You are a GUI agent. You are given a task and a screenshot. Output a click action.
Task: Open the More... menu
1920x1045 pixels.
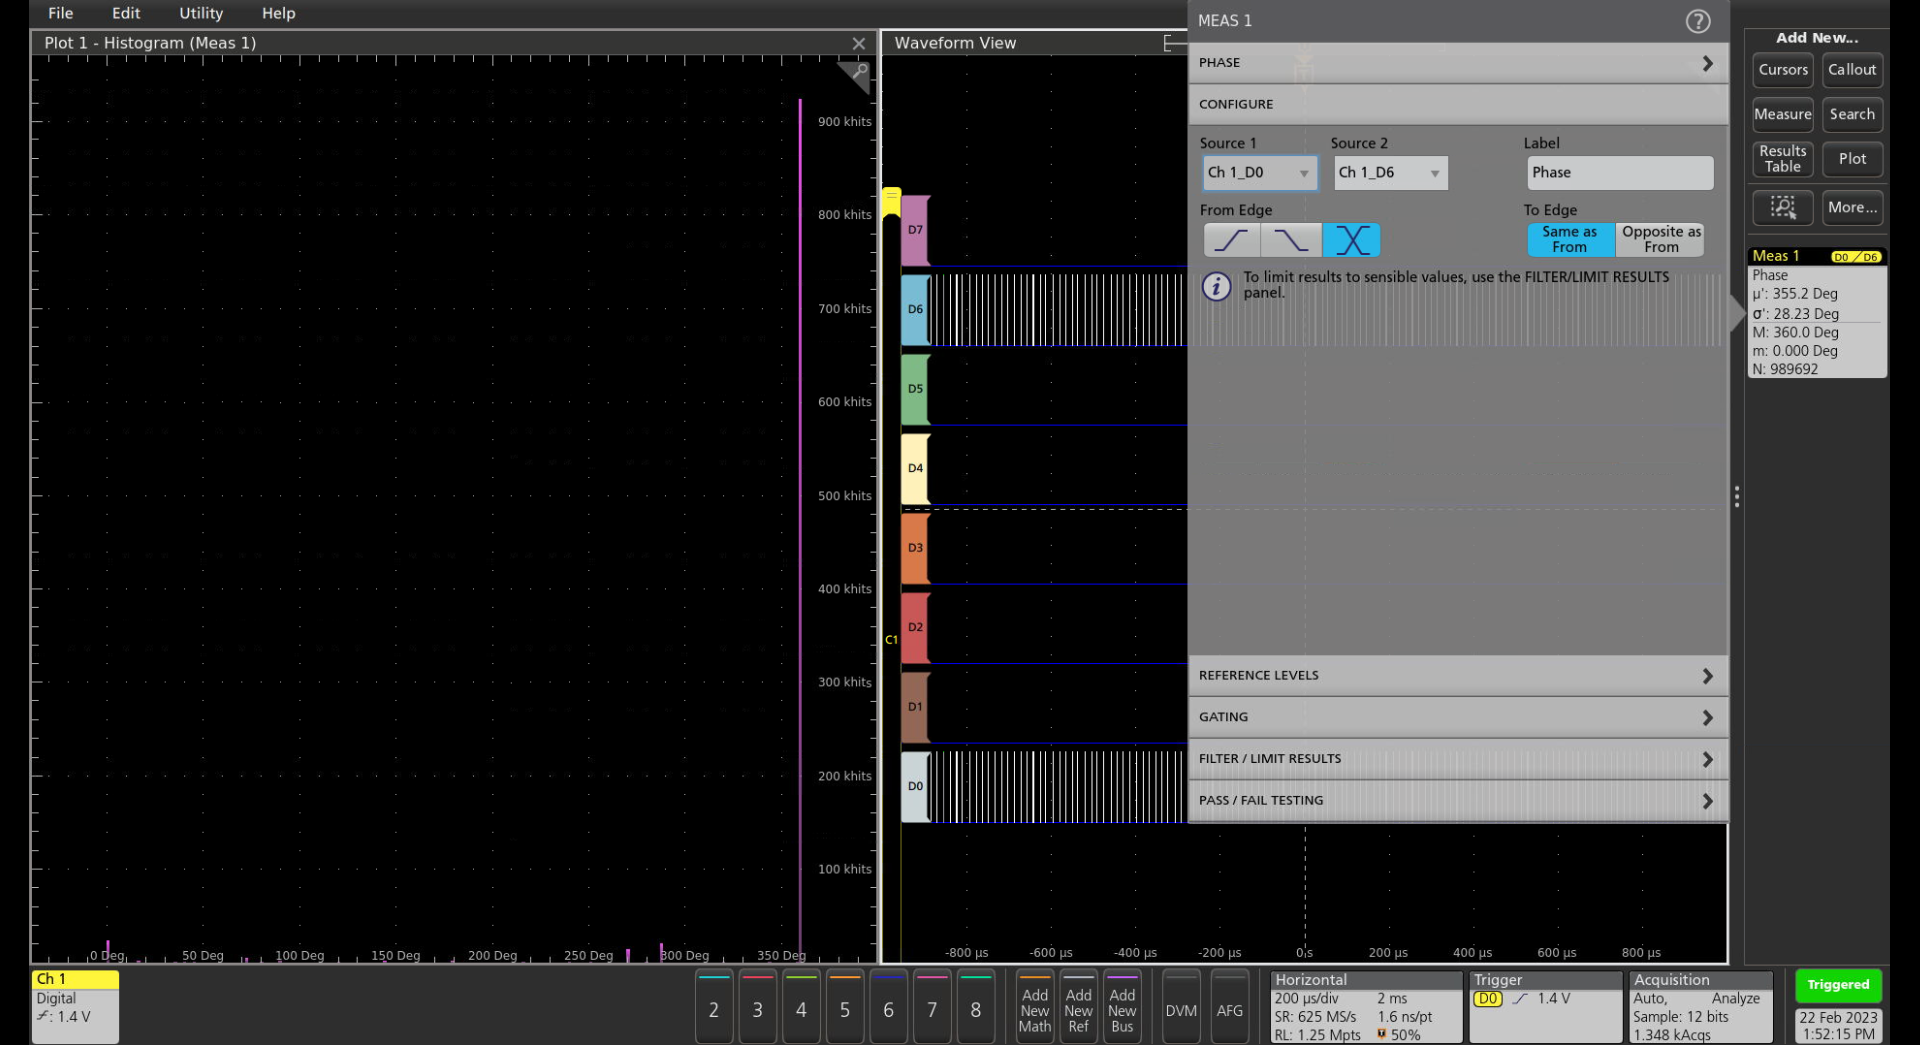pos(1852,207)
